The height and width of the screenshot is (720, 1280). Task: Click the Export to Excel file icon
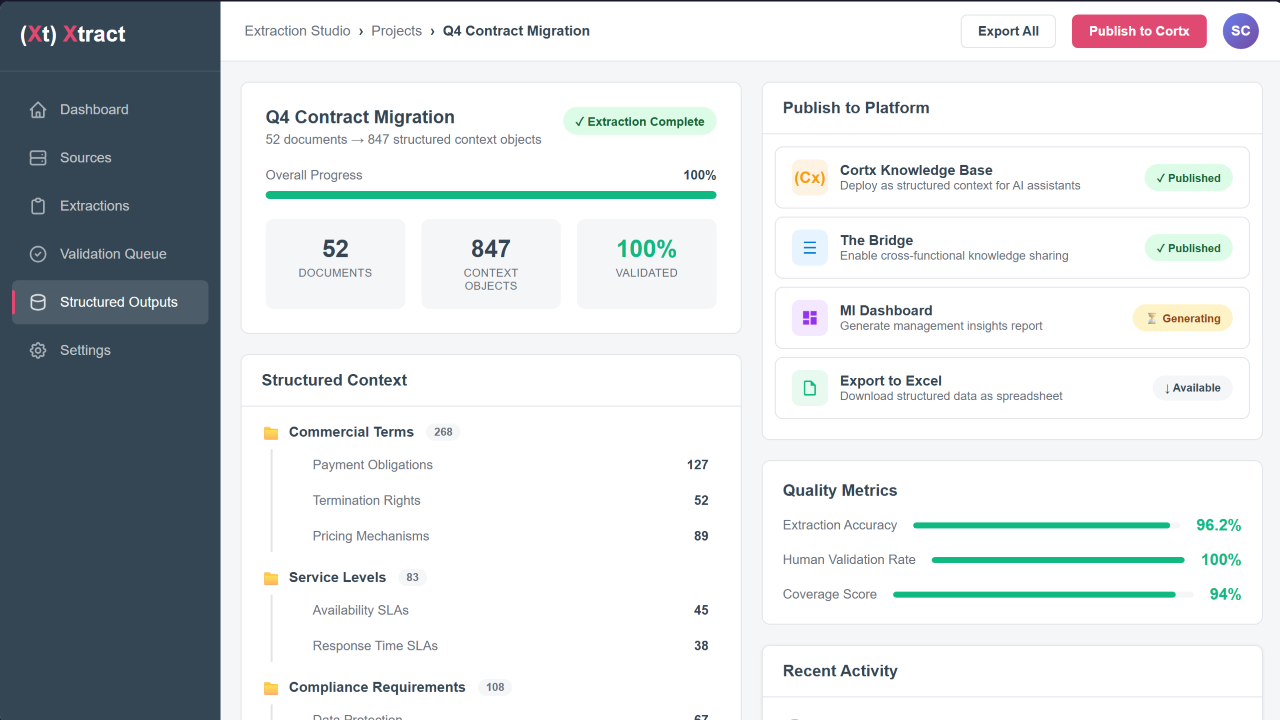click(810, 388)
